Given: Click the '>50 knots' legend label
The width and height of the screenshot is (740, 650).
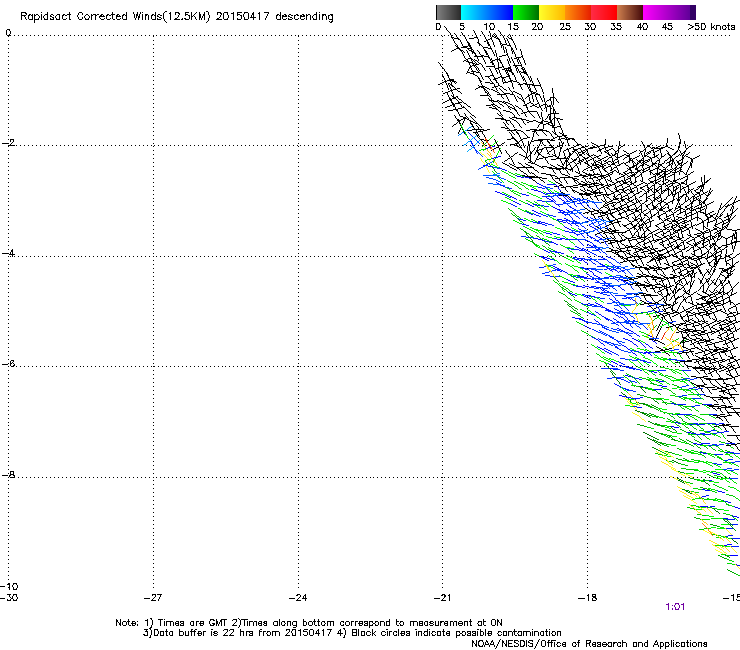Looking at the screenshot, I should pos(711,27).
